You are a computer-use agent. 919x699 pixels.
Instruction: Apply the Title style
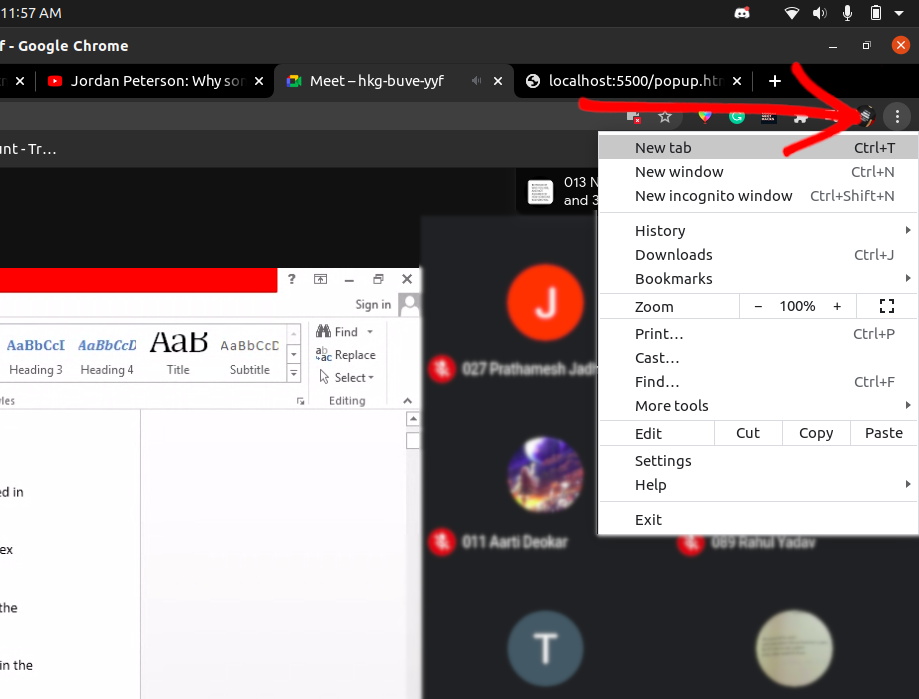178,355
